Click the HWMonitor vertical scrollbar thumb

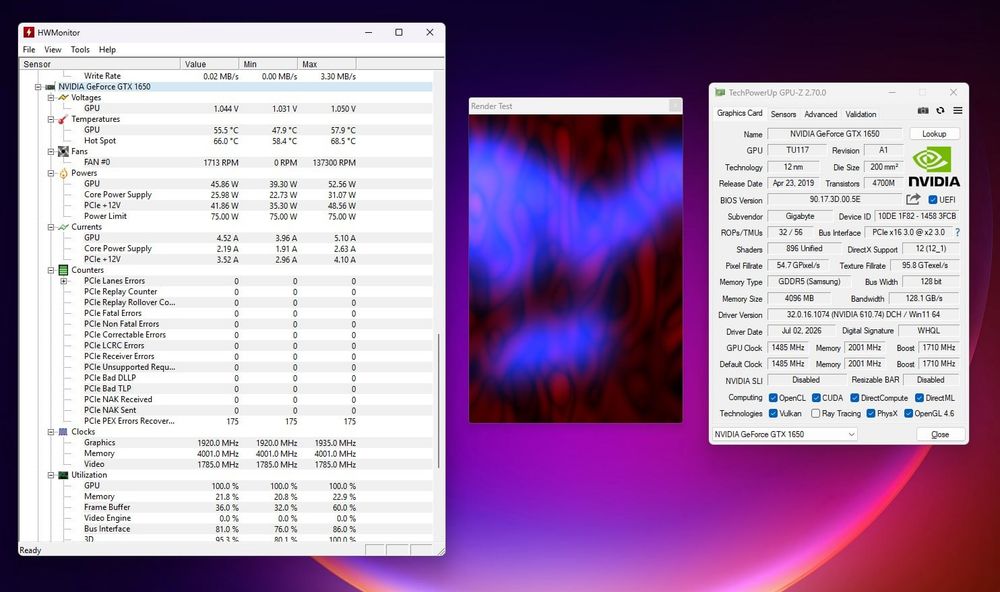click(439, 401)
